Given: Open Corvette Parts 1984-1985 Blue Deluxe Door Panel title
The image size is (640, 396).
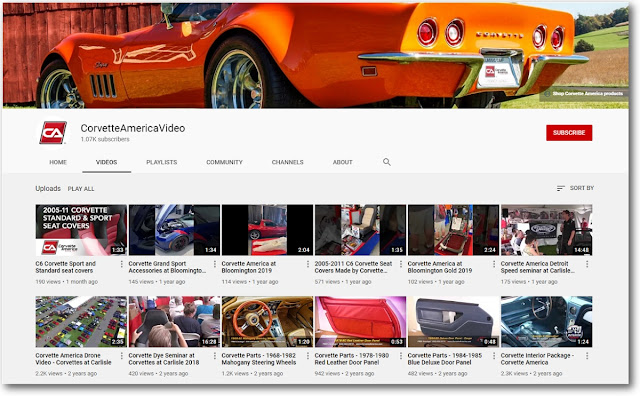Looking at the screenshot, I should pos(444,359).
